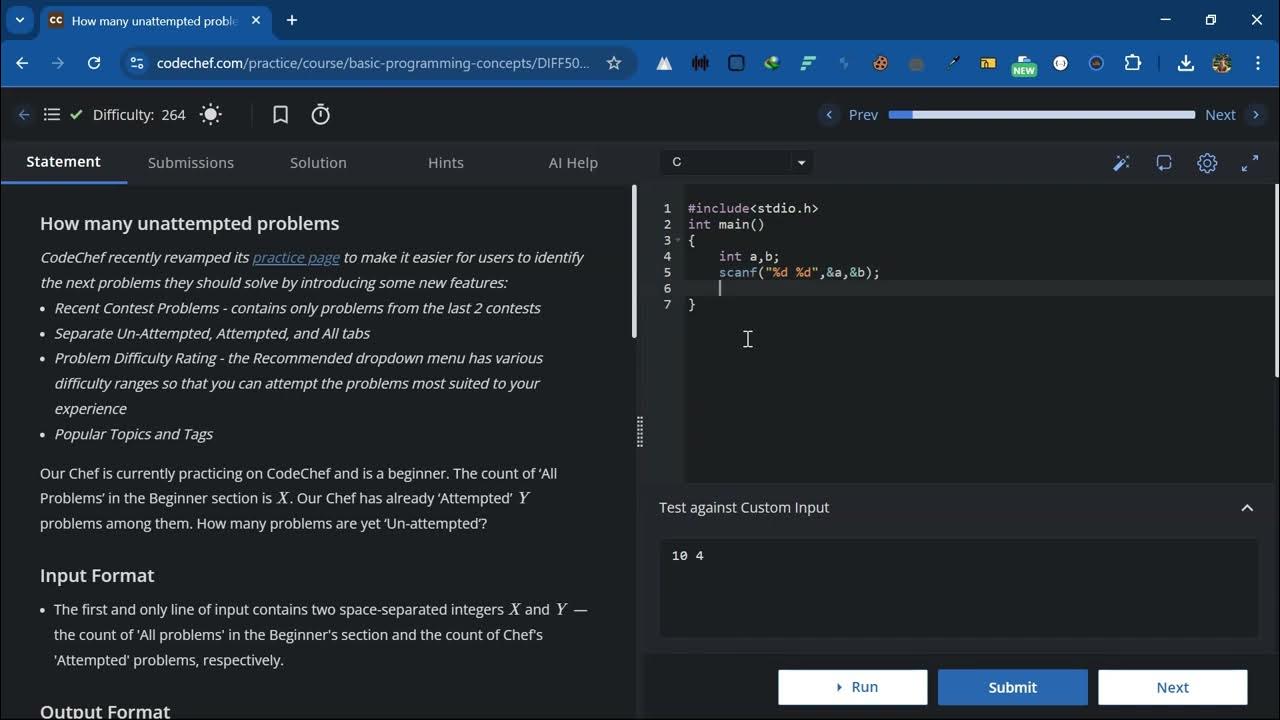This screenshot has width=1280, height=720.
Task: Click the Submit button
Action: (1013, 687)
